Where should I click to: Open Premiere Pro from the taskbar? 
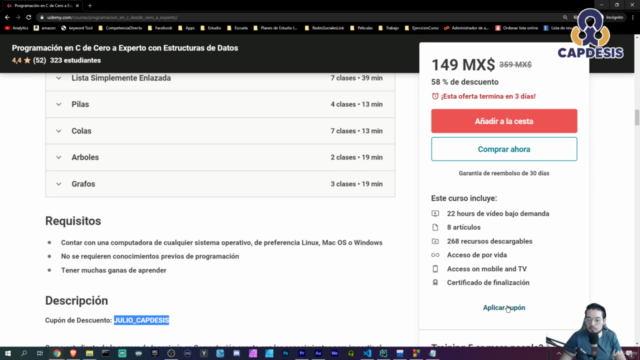[302, 353]
